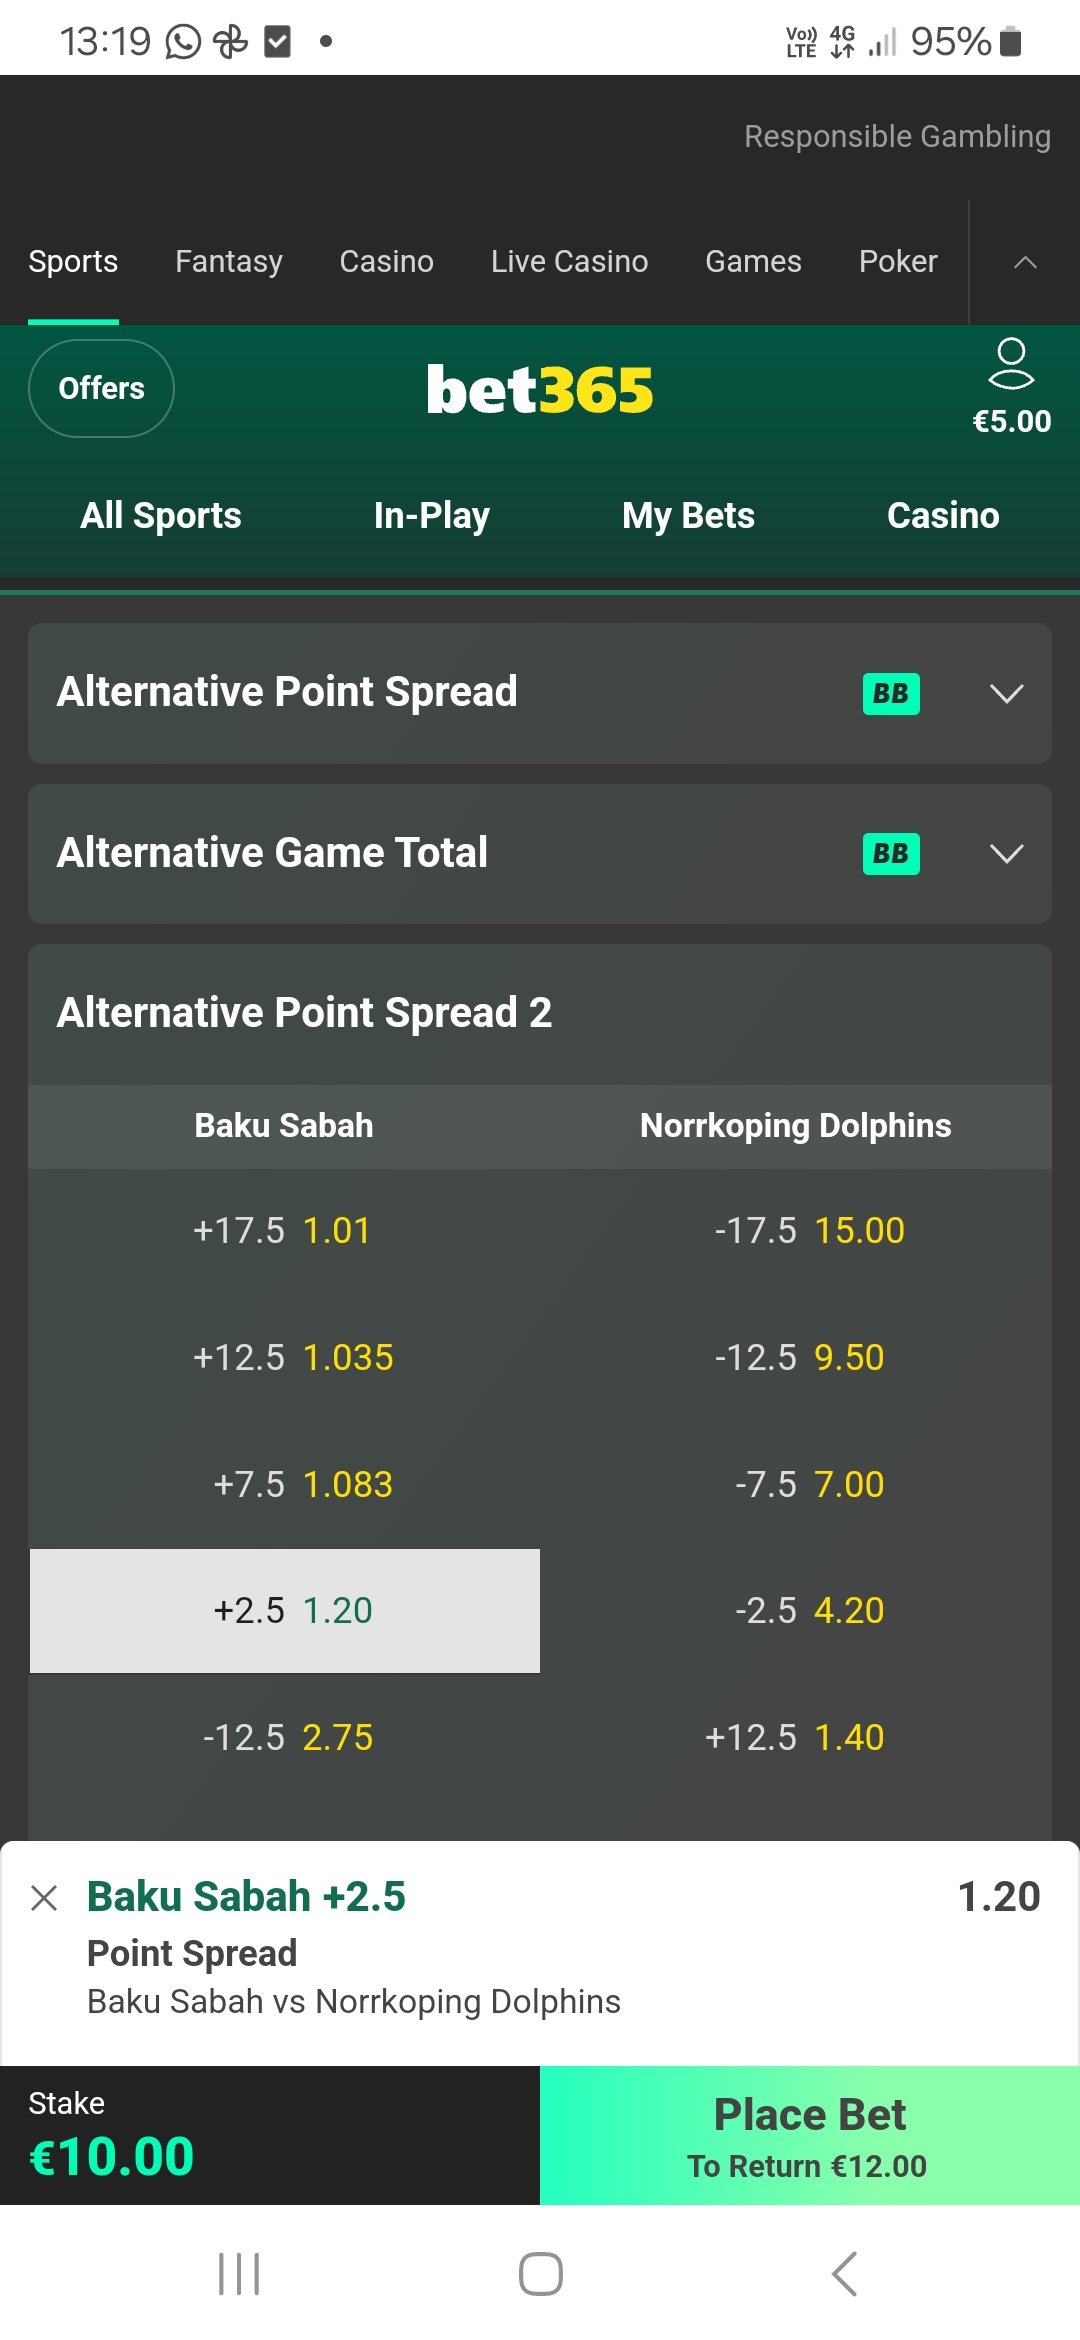Remove Baku Sabah +2.5 selection with X
The height and width of the screenshot is (2340, 1080).
point(44,1897)
